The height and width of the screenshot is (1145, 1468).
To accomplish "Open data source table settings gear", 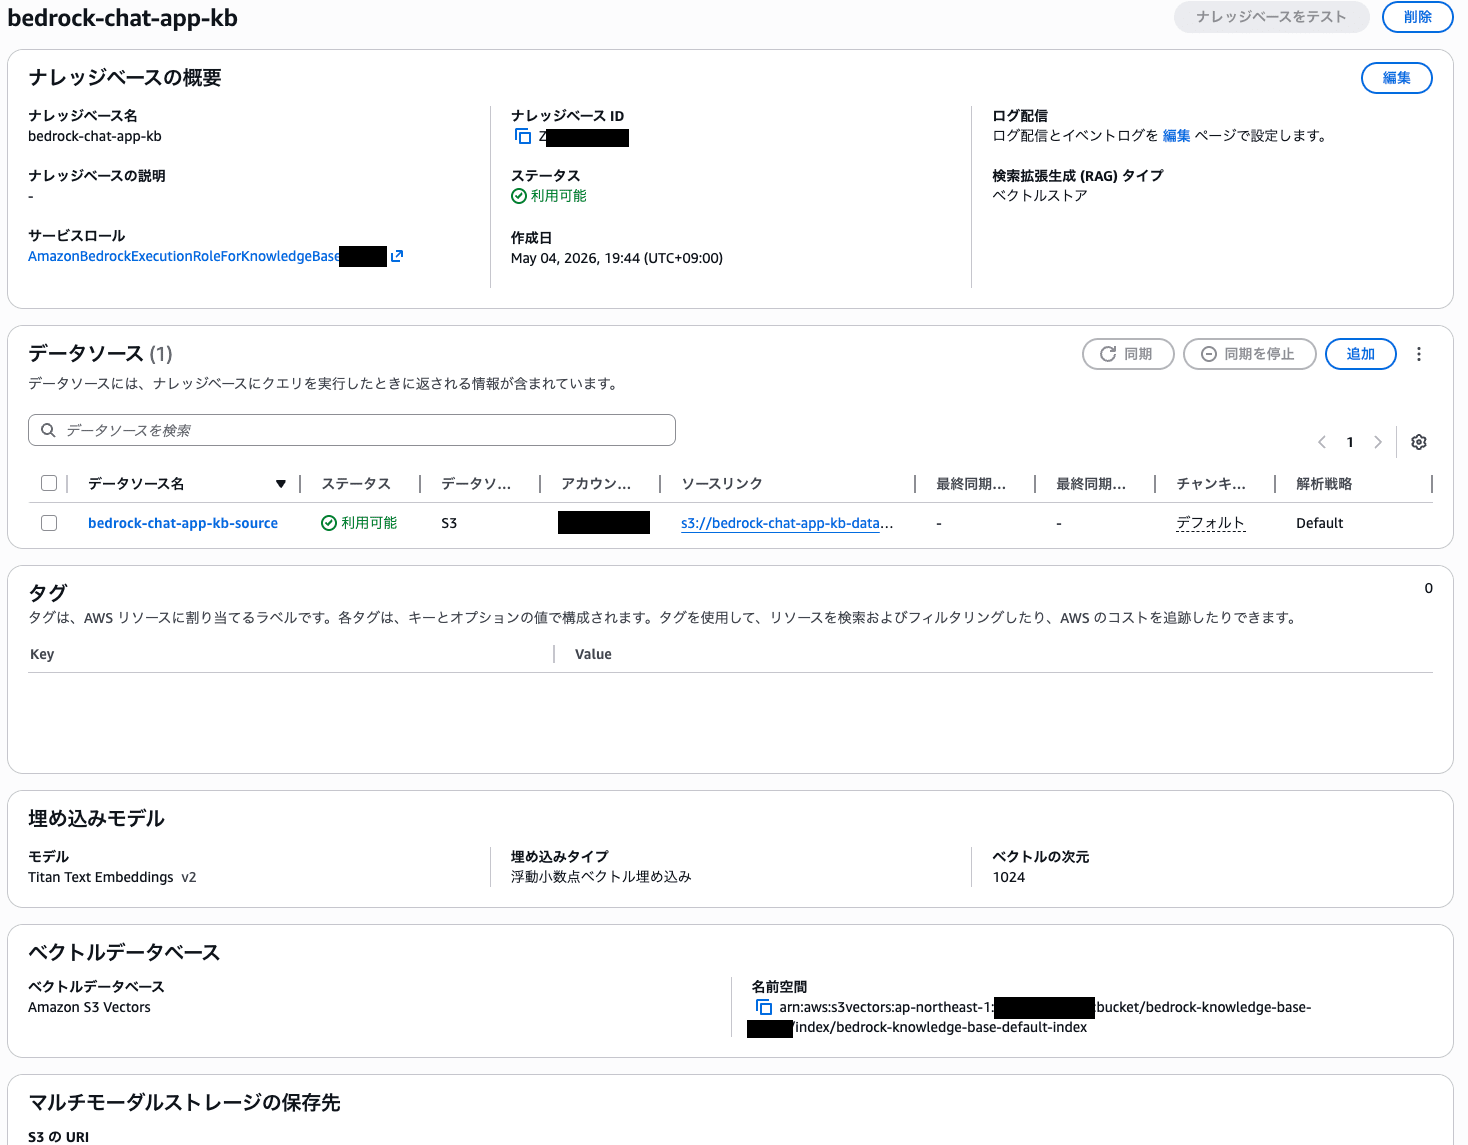I will click(1418, 442).
